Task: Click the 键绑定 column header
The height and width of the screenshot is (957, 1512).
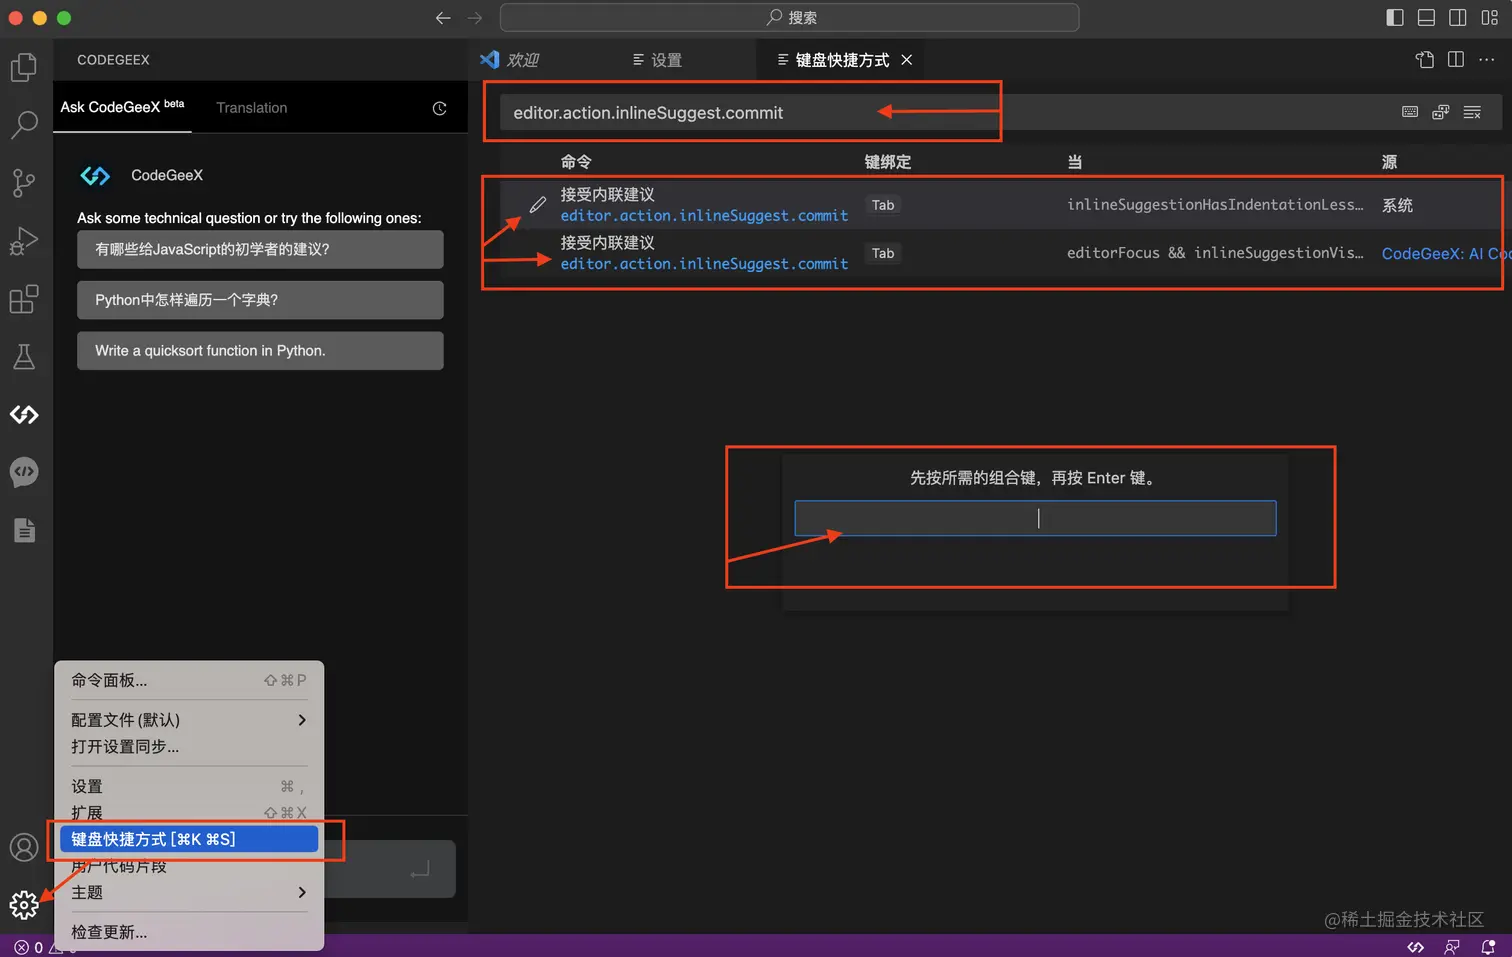Action: [887, 162]
